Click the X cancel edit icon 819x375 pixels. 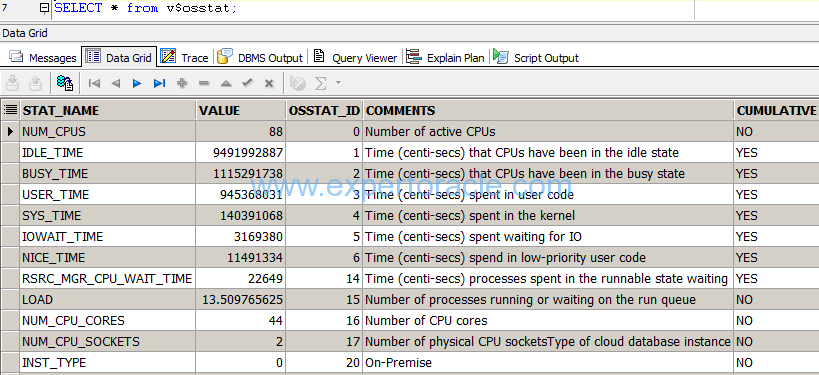[269, 84]
